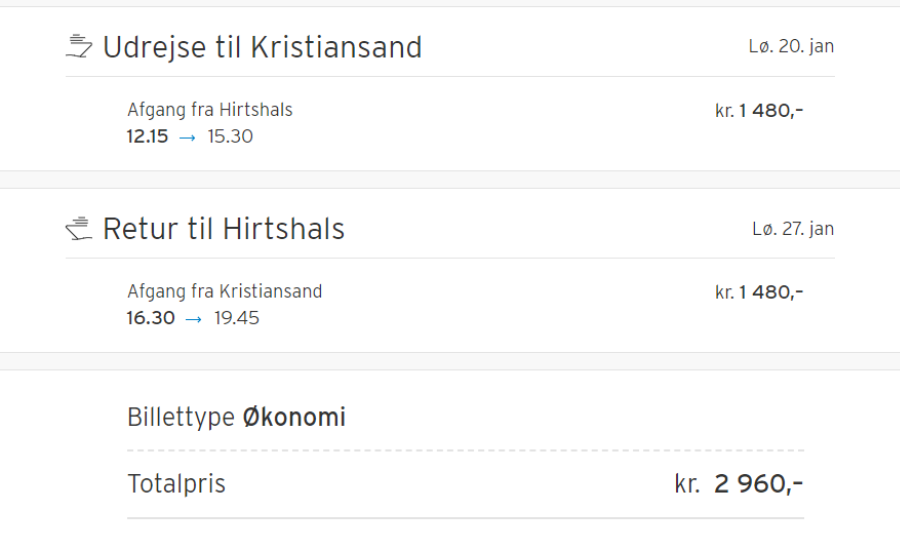Image resolution: width=900 pixels, height=550 pixels.
Task: Click the Totalpris label
Action: pos(176,484)
